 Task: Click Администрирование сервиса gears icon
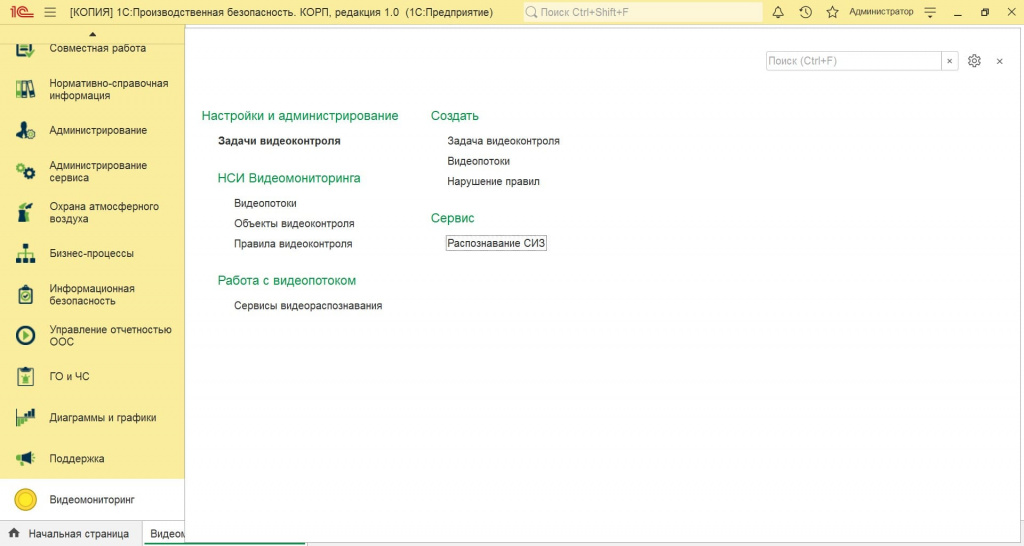25,171
